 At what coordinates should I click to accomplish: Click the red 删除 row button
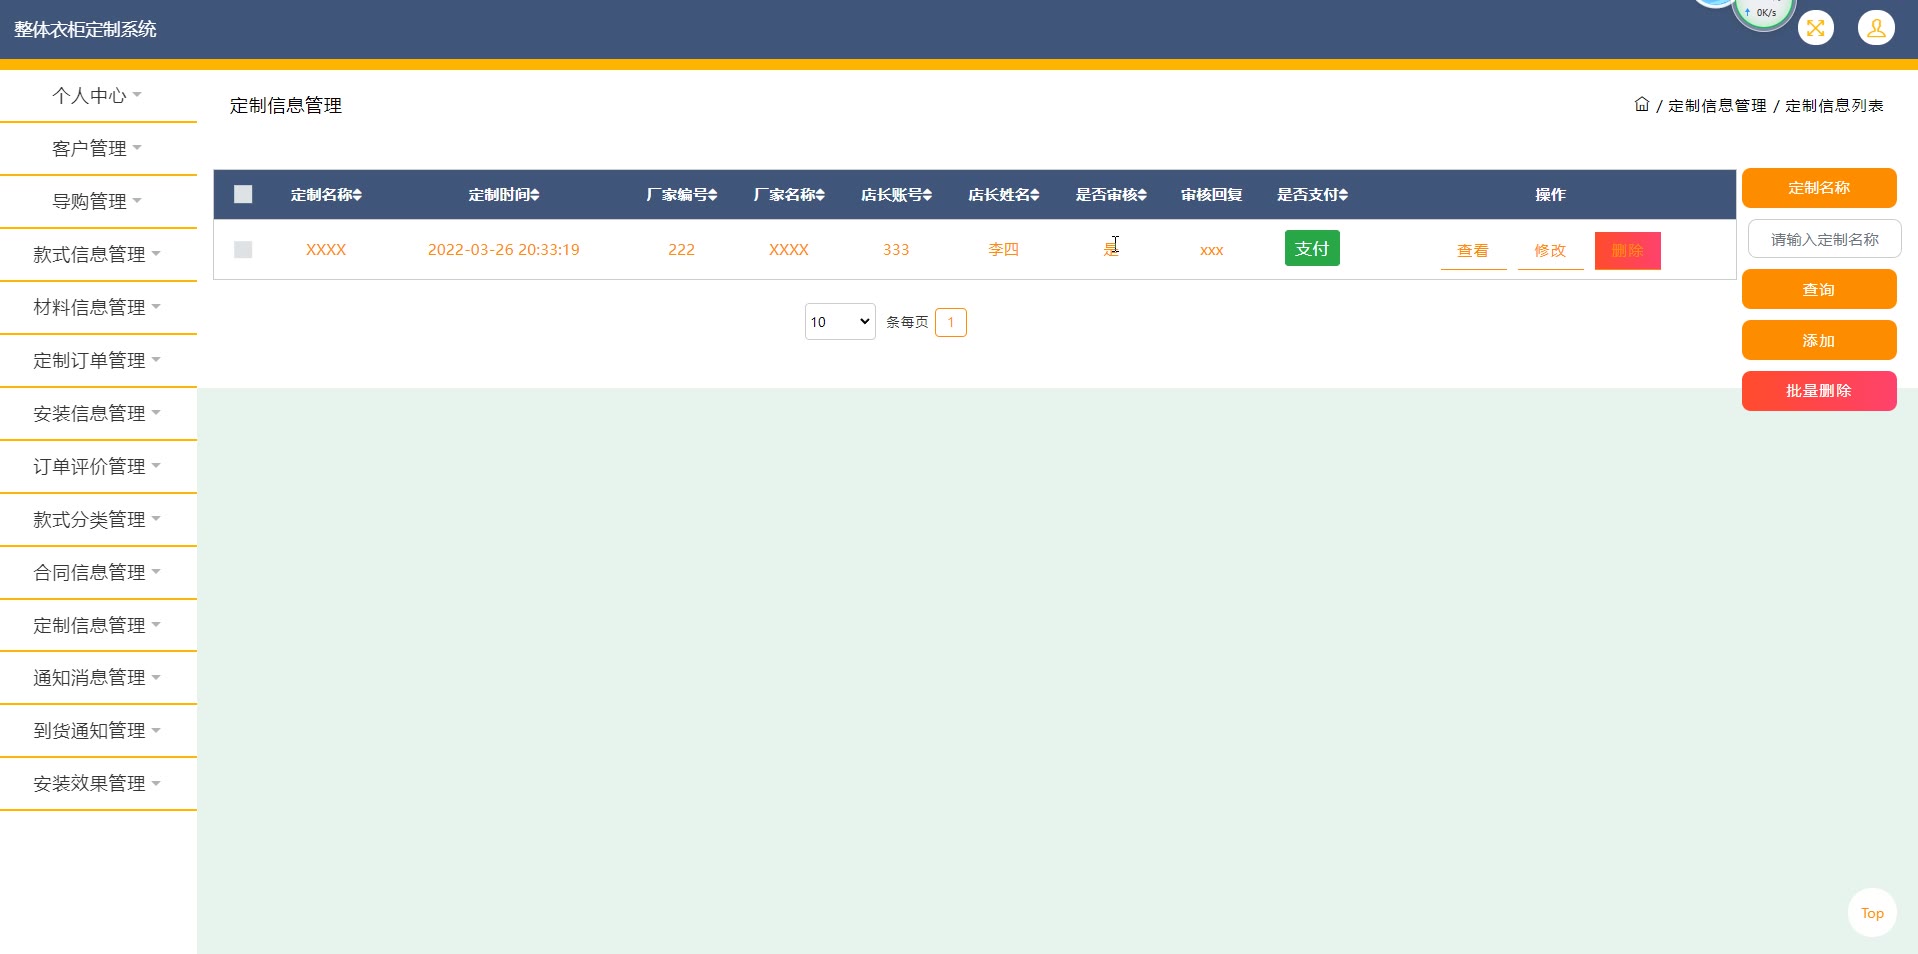coord(1627,250)
